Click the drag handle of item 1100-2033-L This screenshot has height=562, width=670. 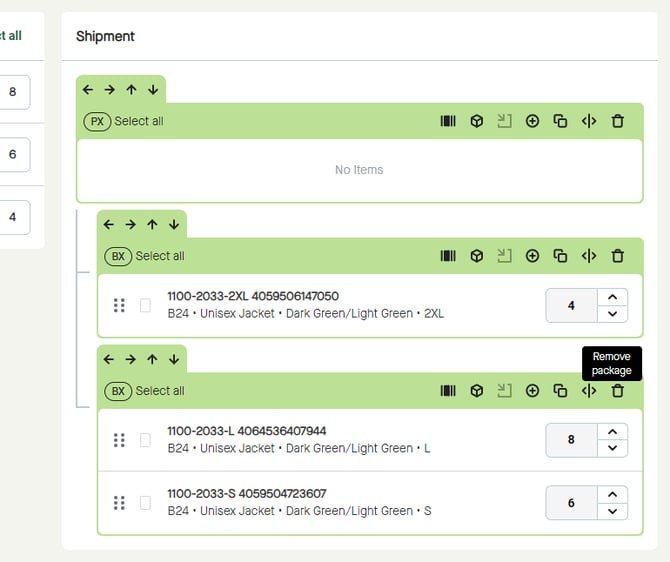(x=119, y=440)
